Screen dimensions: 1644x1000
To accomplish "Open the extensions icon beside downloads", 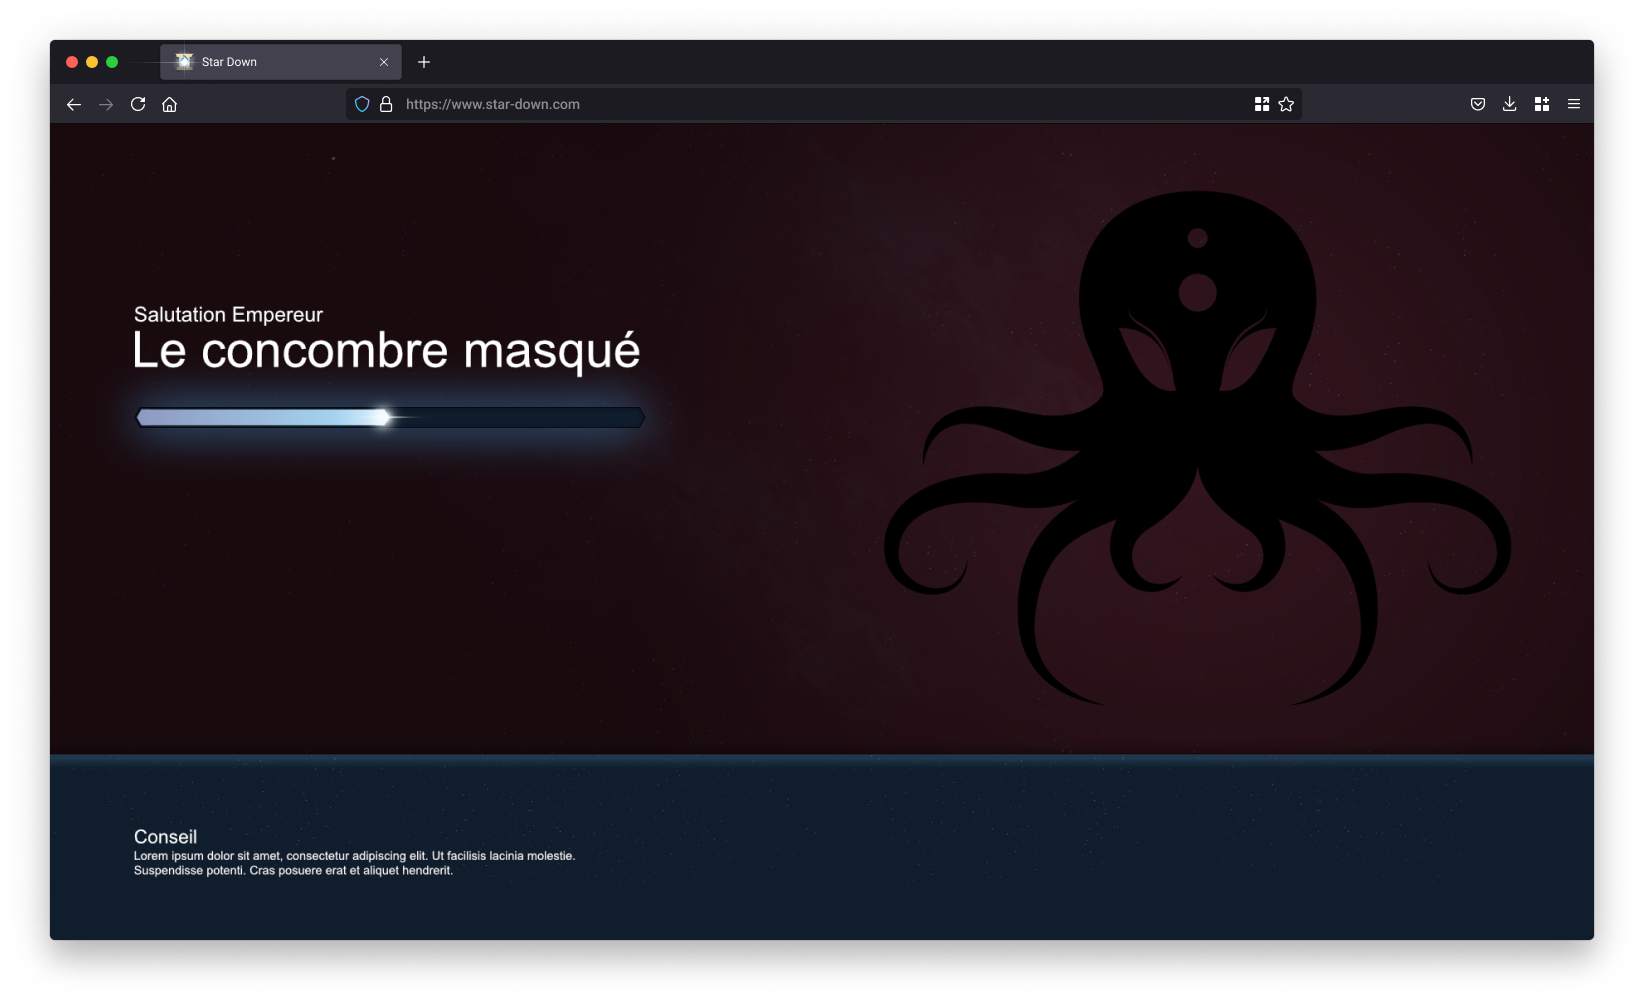I will 1542,104.
